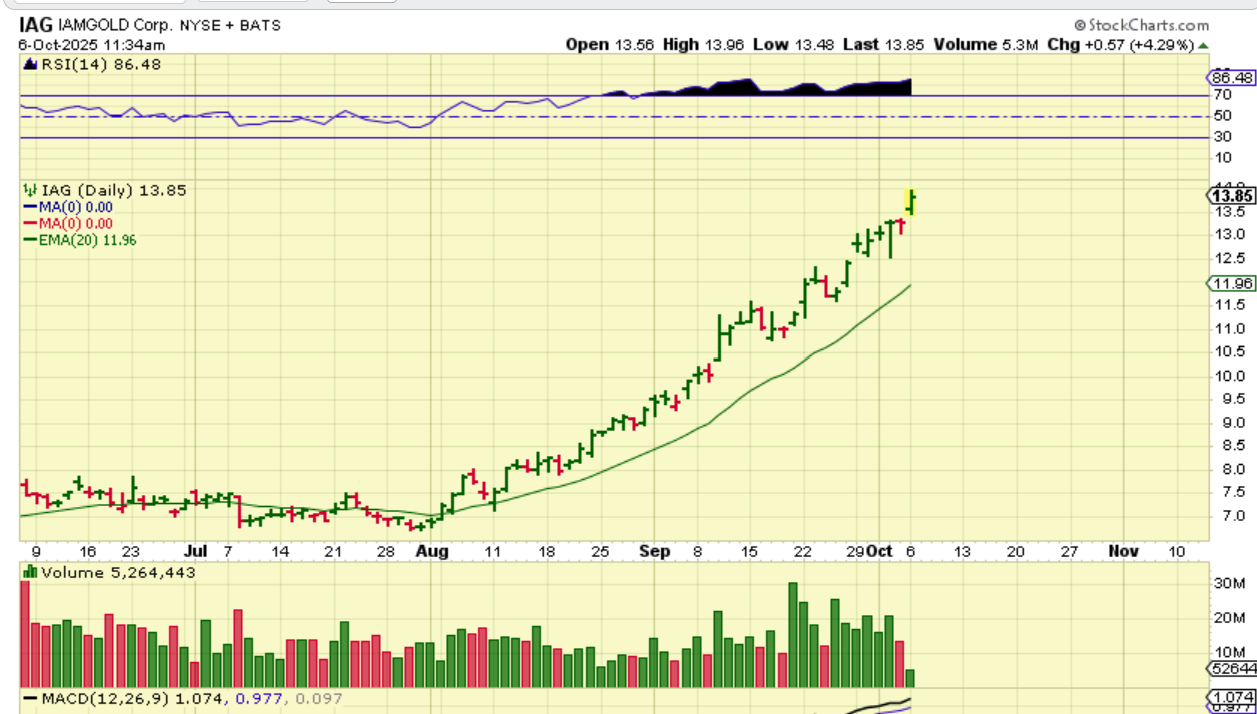Click the 30M volume axis label
This screenshot has width=1257, height=714.
[1229, 583]
